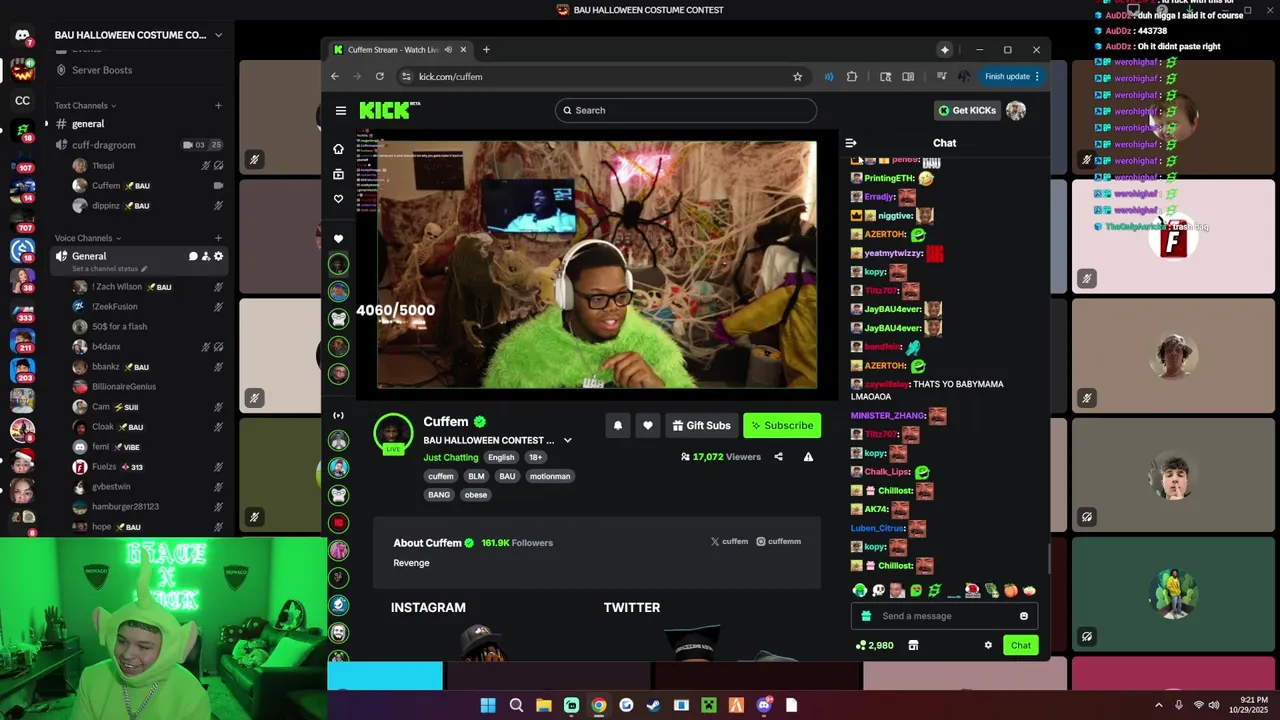This screenshot has height=720, width=1280.
Task: Open Discord Threads icon next to General
Action: click(x=193, y=256)
